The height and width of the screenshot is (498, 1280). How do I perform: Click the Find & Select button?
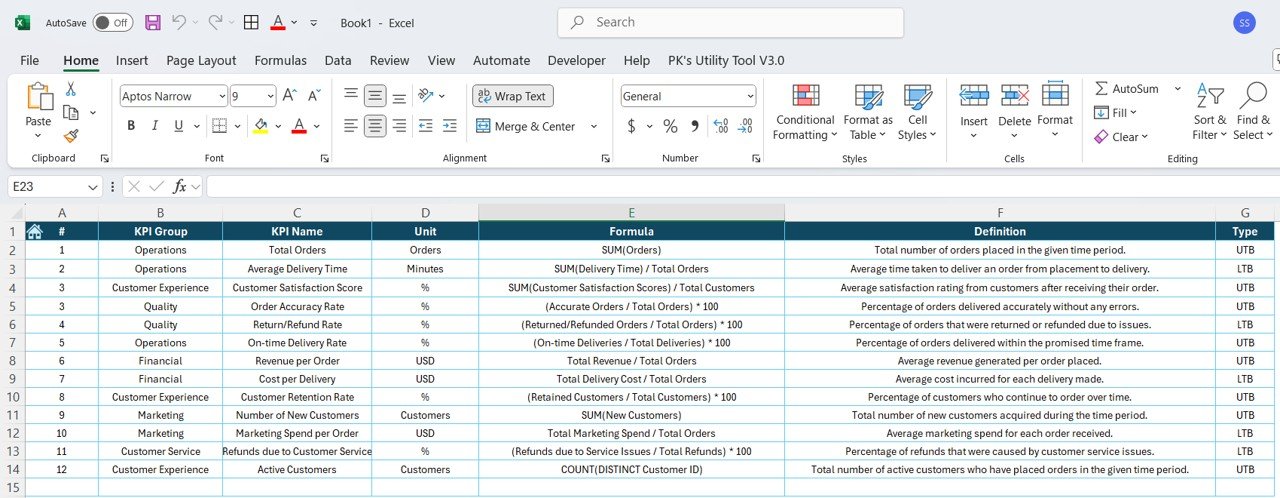pyautogui.click(x=1252, y=111)
